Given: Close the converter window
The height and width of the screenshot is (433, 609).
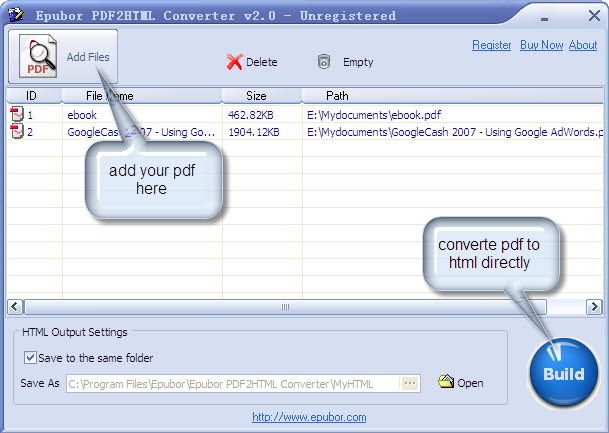Looking at the screenshot, I should (x=594, y=16).
